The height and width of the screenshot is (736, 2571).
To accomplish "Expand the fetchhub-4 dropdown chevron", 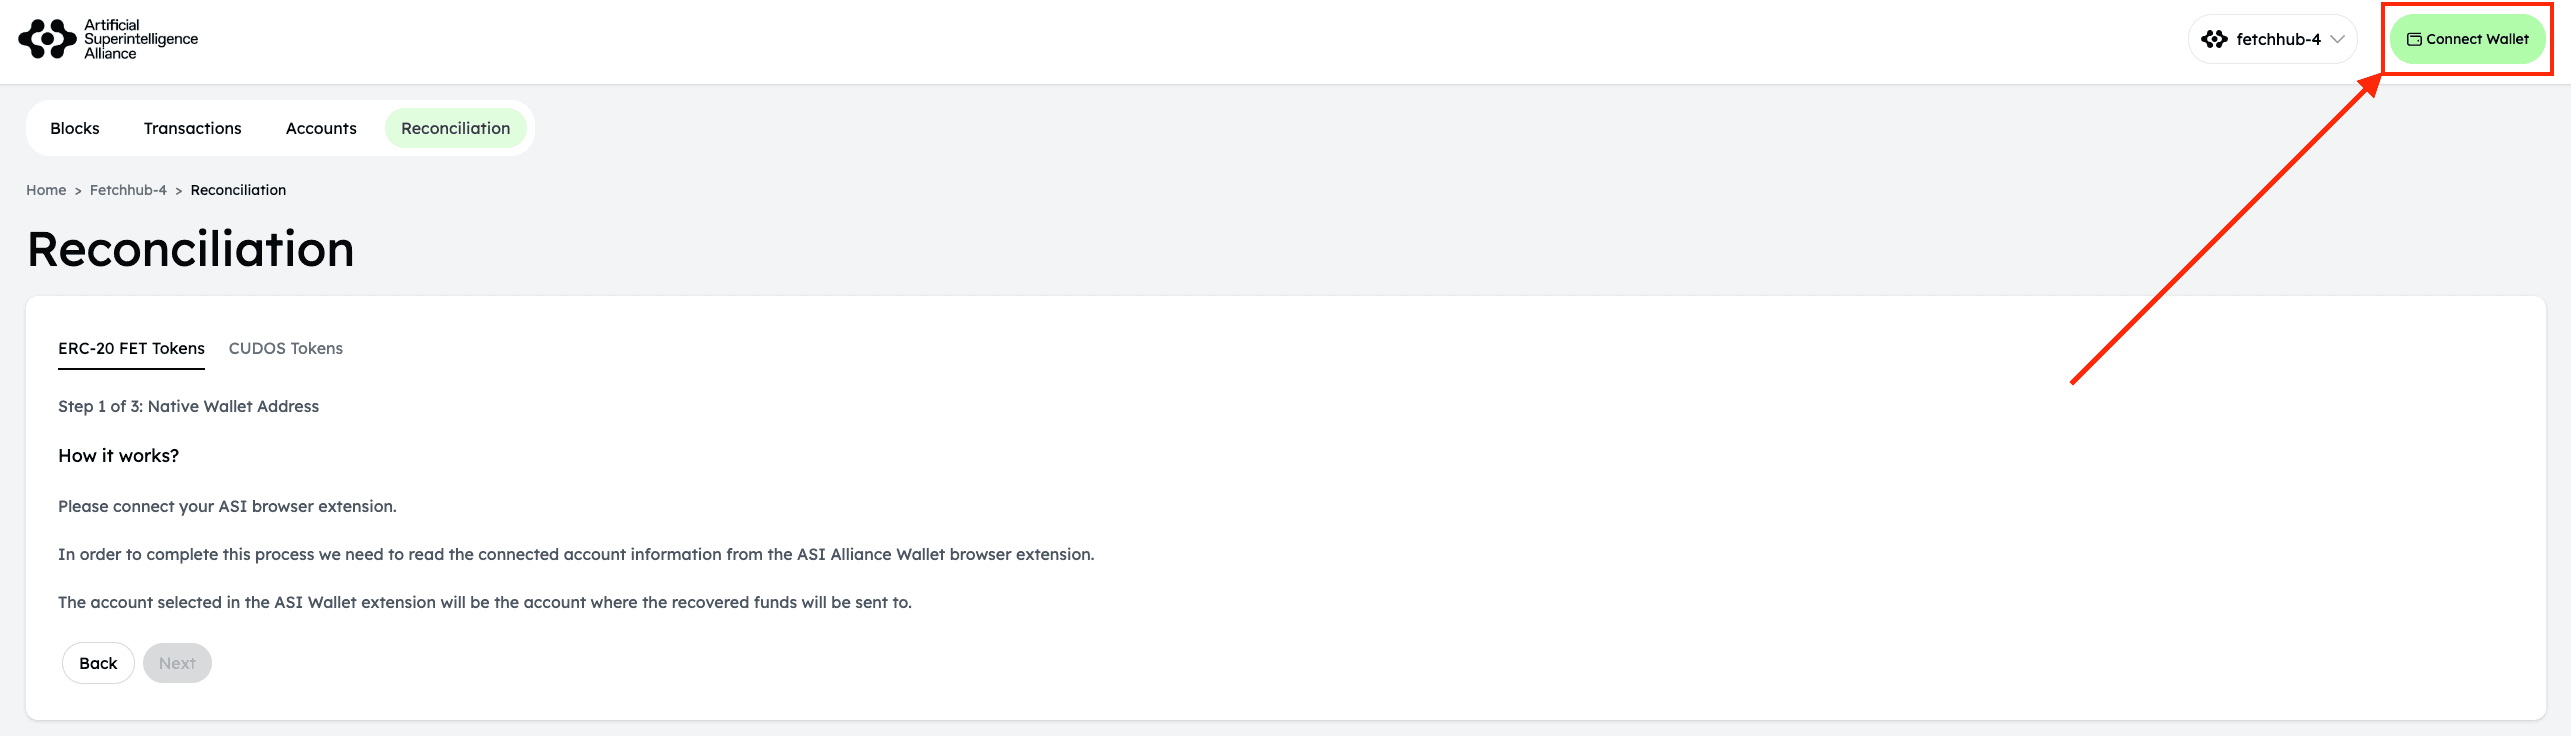I will click(x=2337, y=40).
